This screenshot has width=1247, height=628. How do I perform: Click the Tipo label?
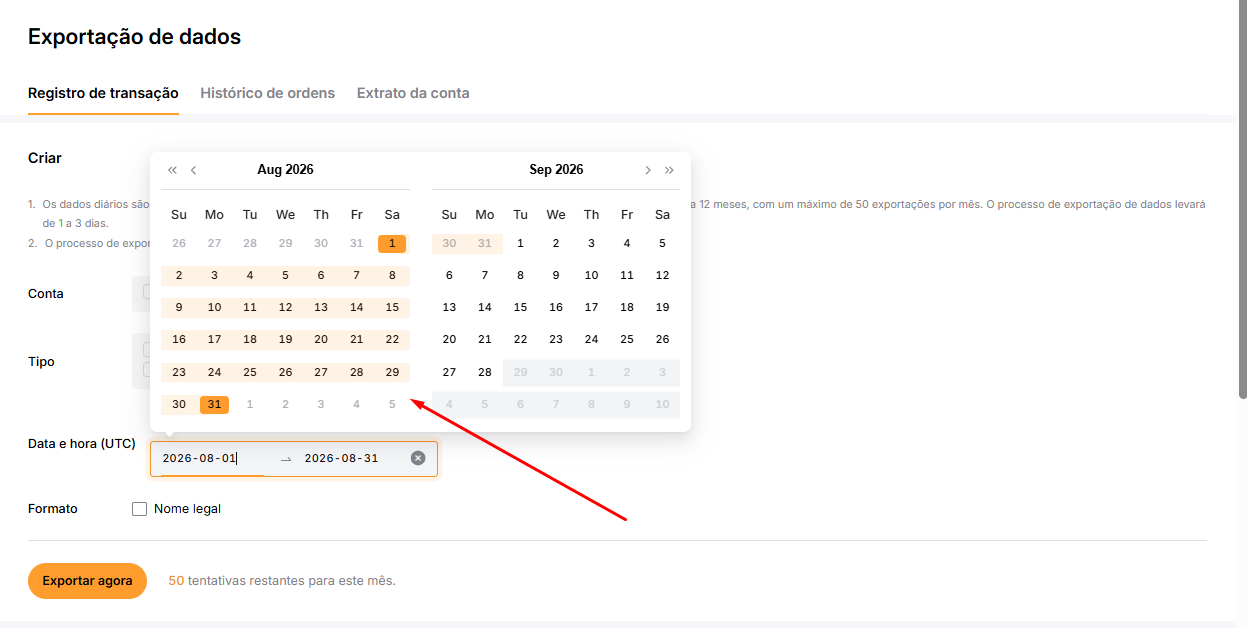click(41, 362)
